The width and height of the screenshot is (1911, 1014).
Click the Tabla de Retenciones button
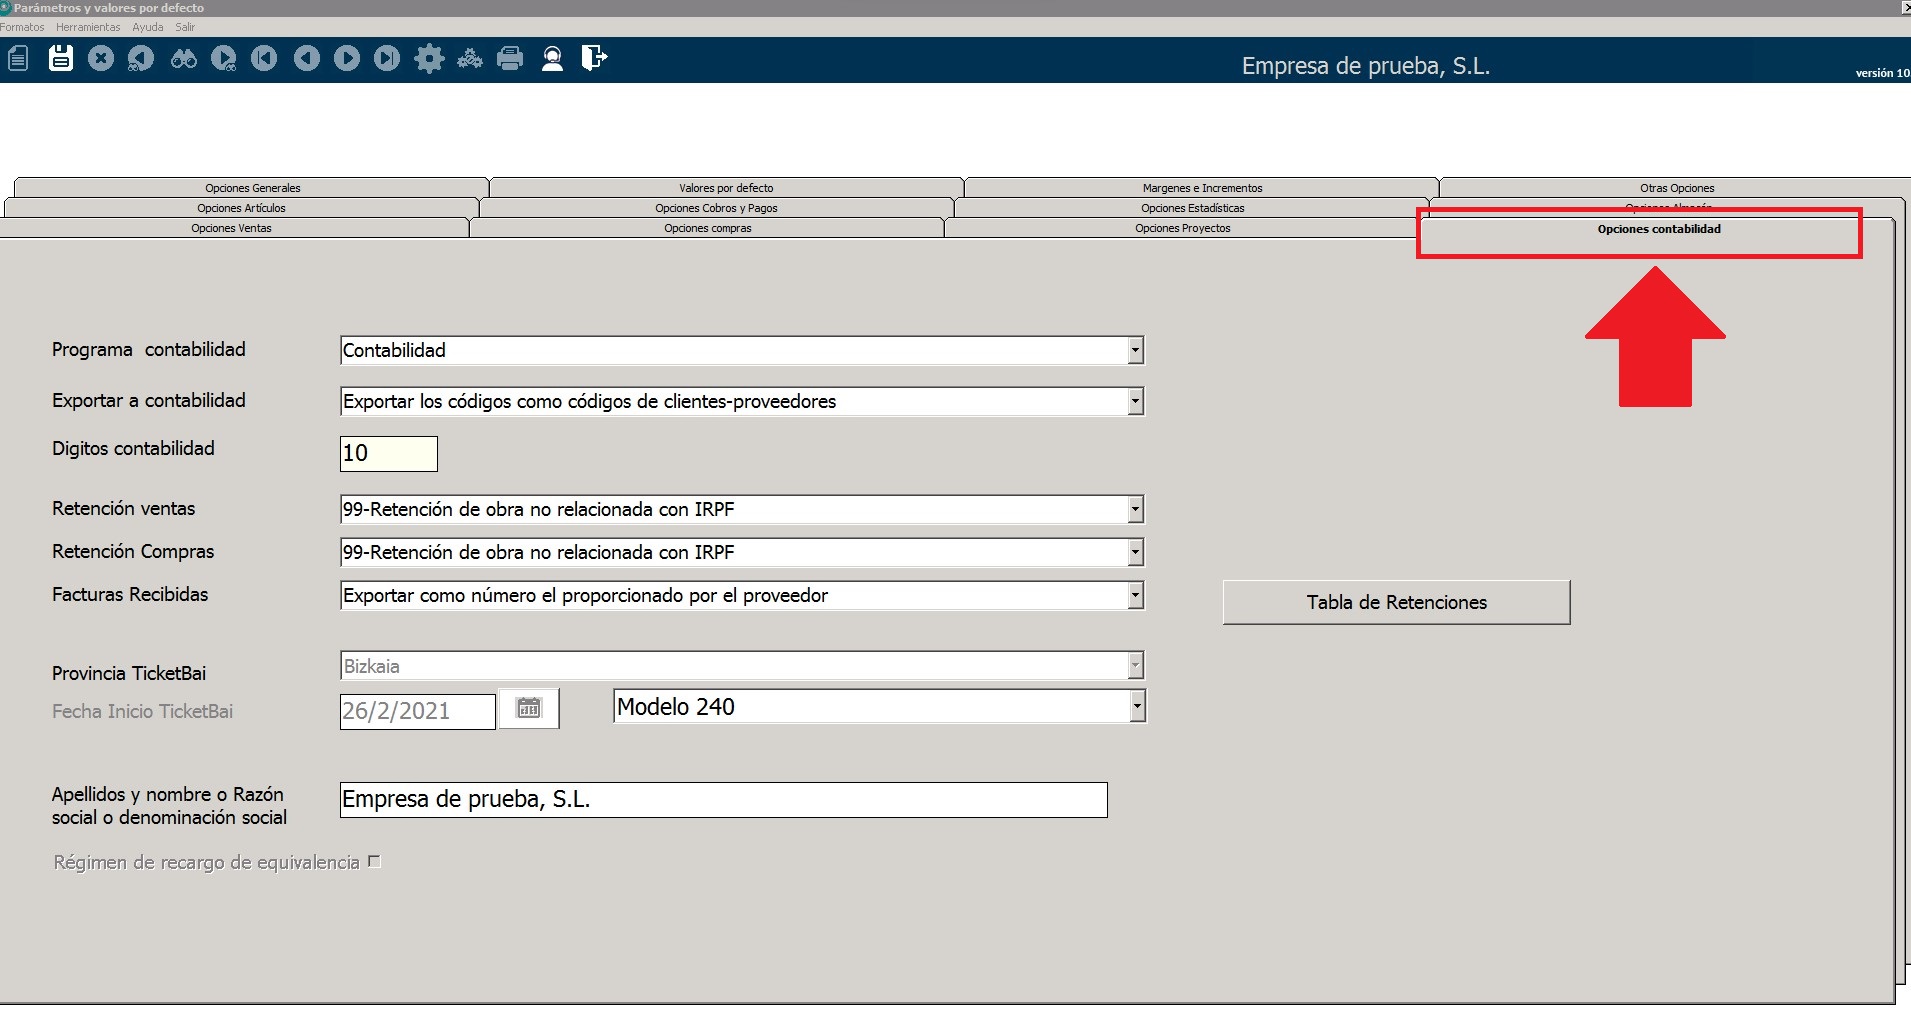click(x=1396, y=602)
